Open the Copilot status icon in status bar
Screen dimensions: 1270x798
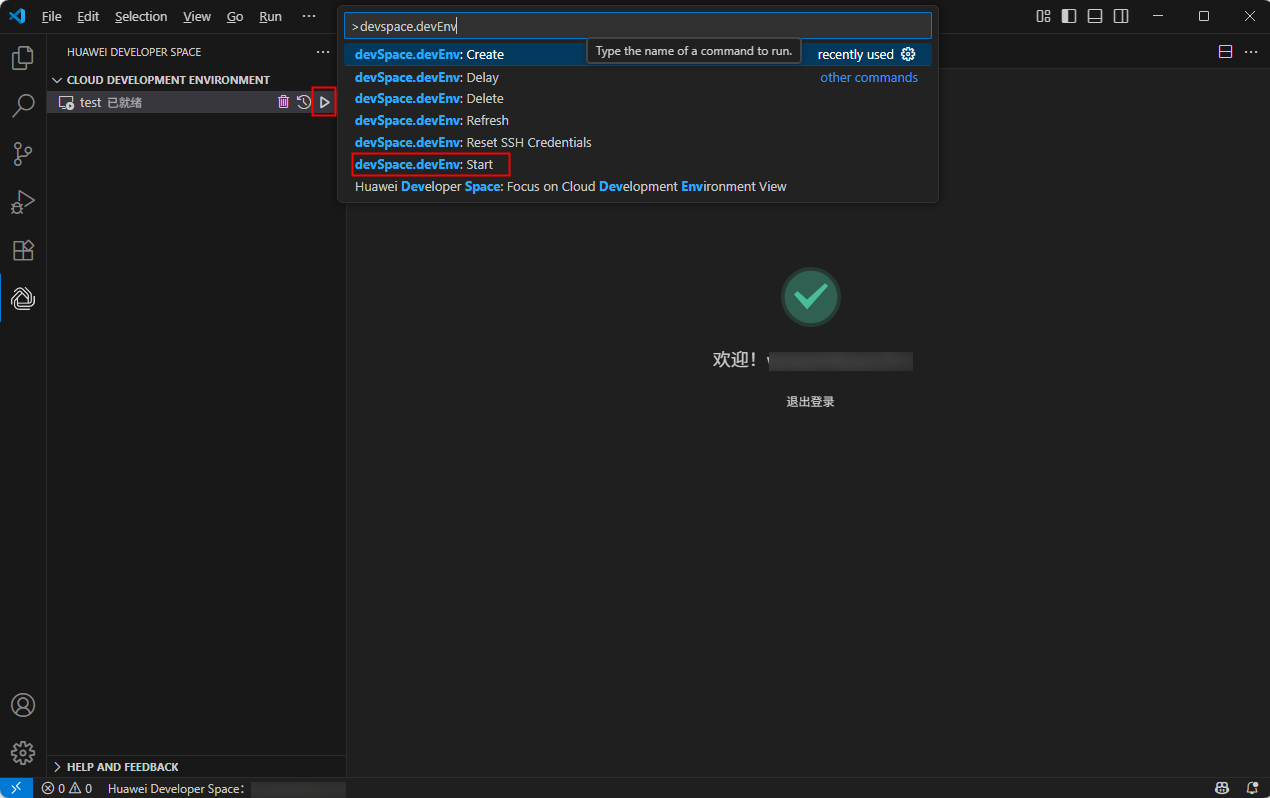click(x=1221, y=788)
